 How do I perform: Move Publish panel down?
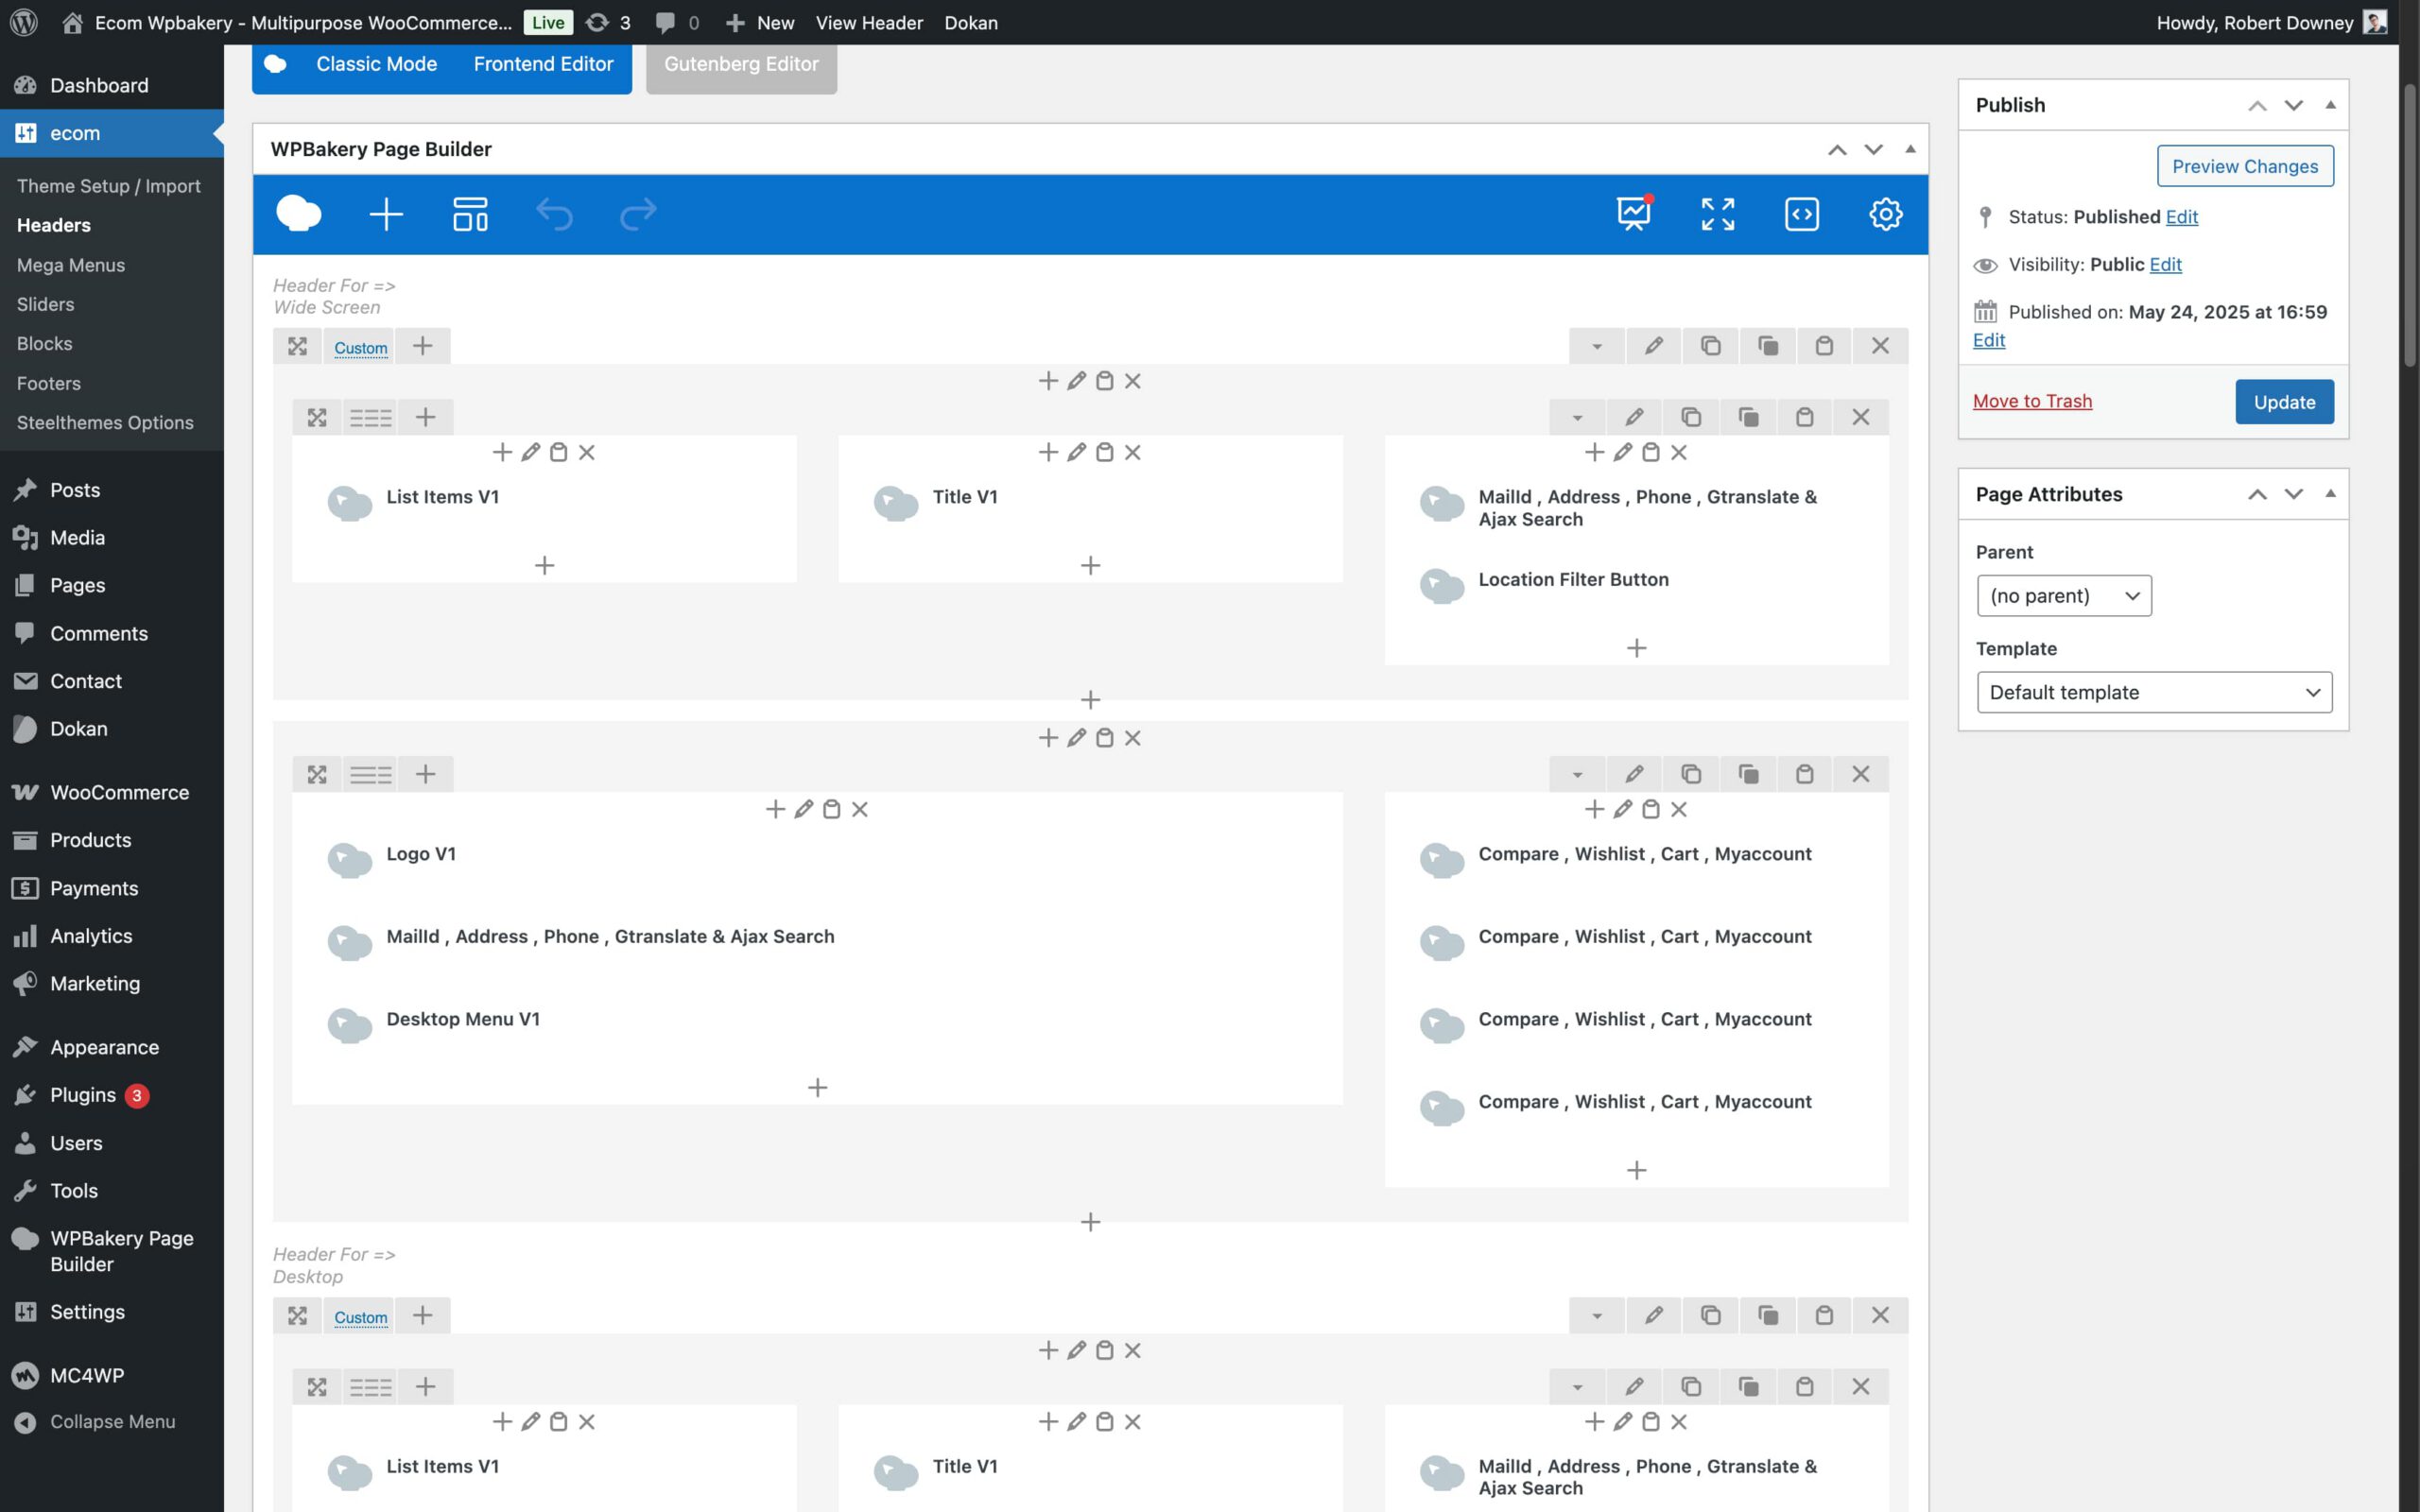2294,105
